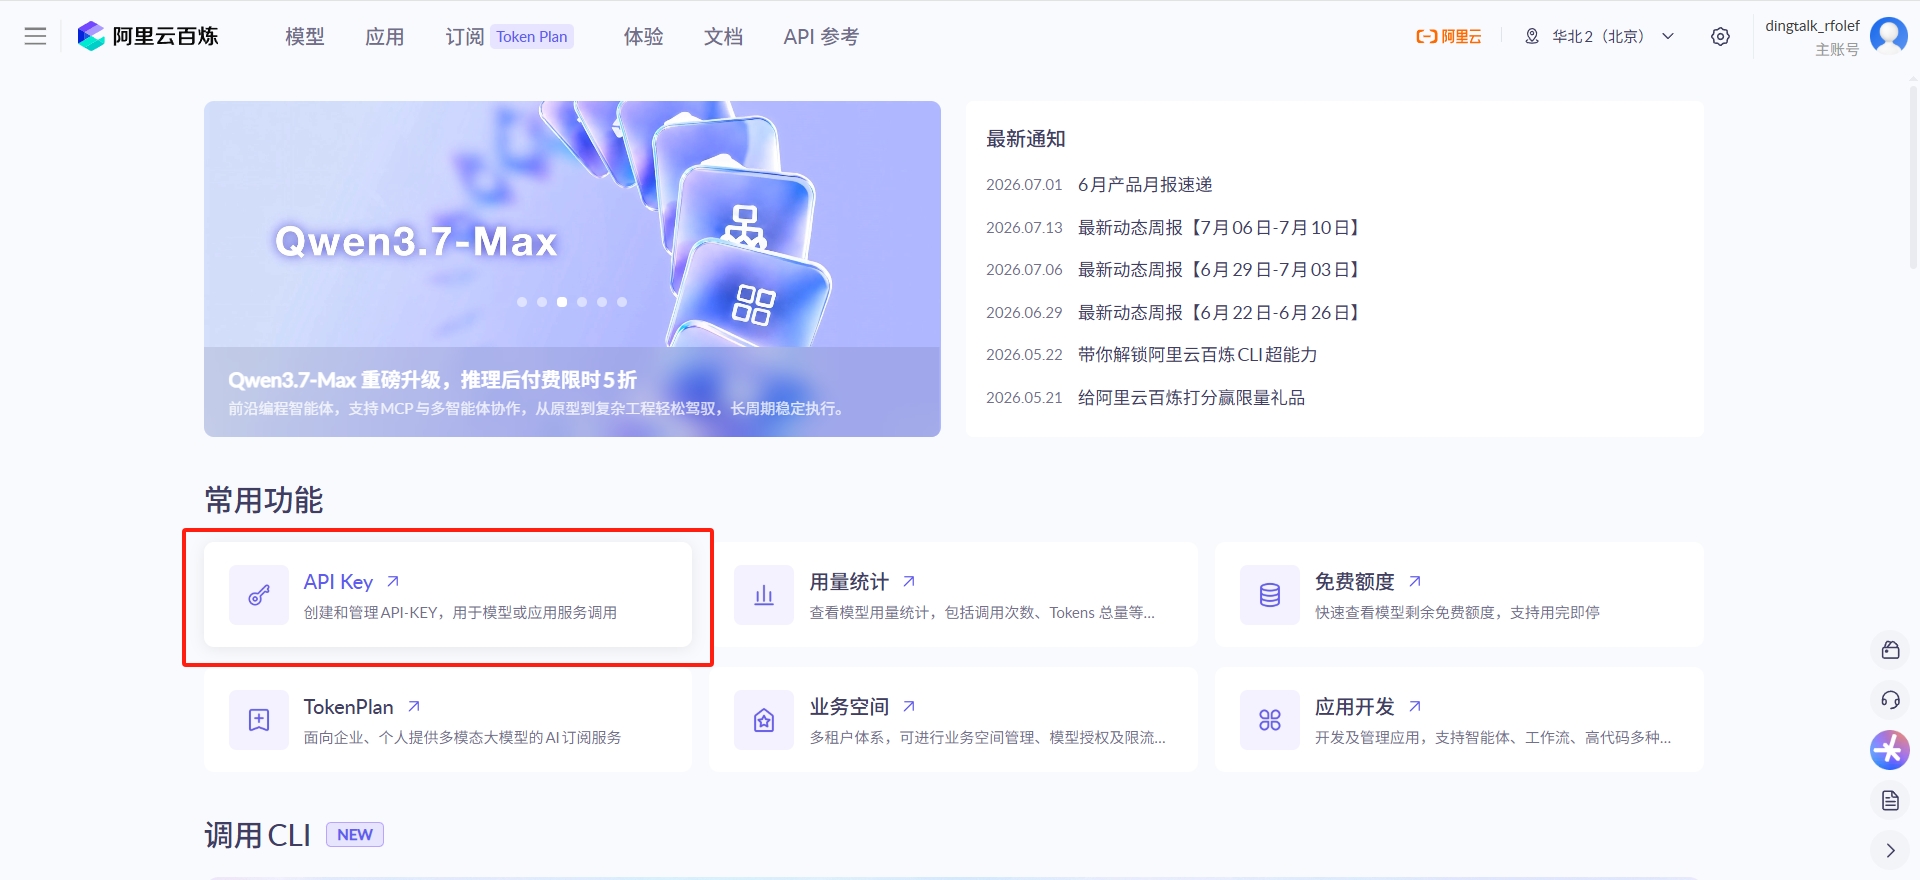
Task: Click the arrow beside 免费额度
Action: click(1415, 581)
